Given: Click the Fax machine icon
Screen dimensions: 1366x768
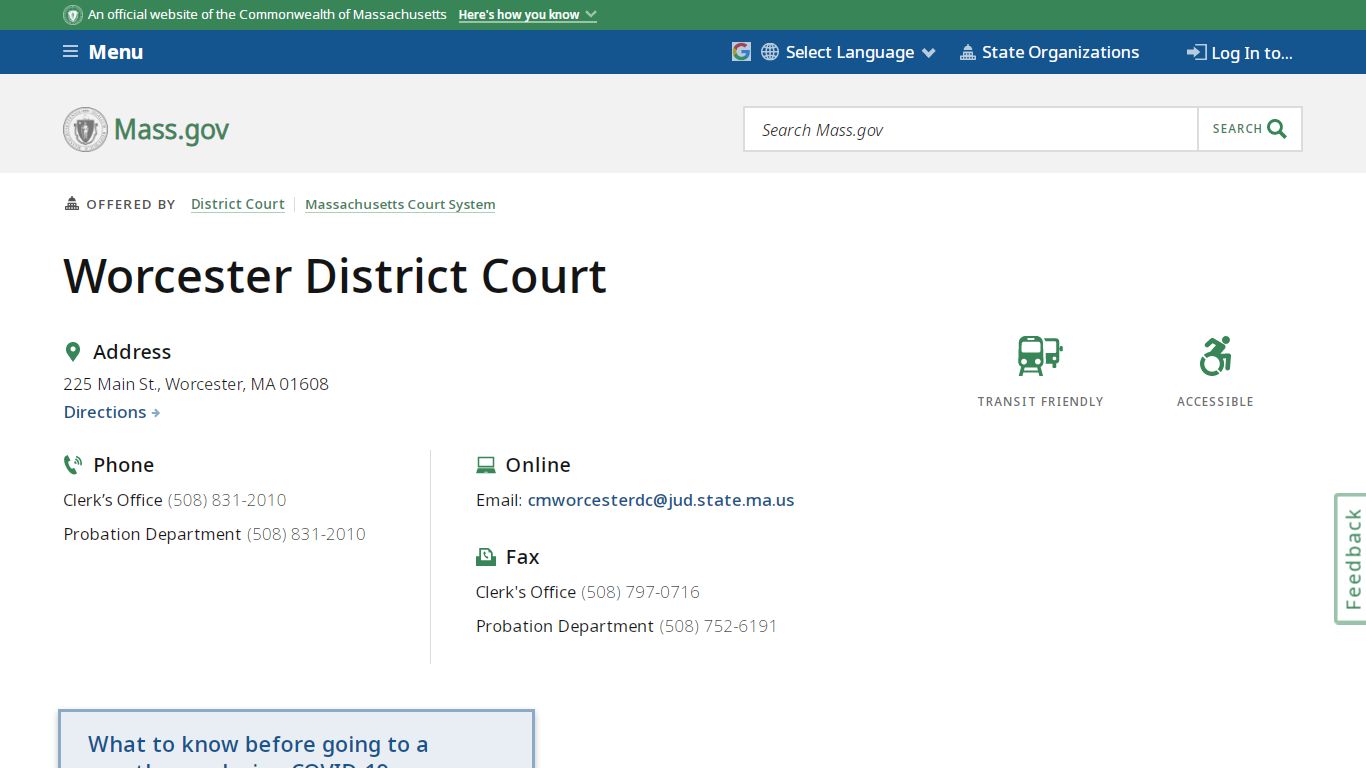Looking at the screenshot, I should point(486,557).
